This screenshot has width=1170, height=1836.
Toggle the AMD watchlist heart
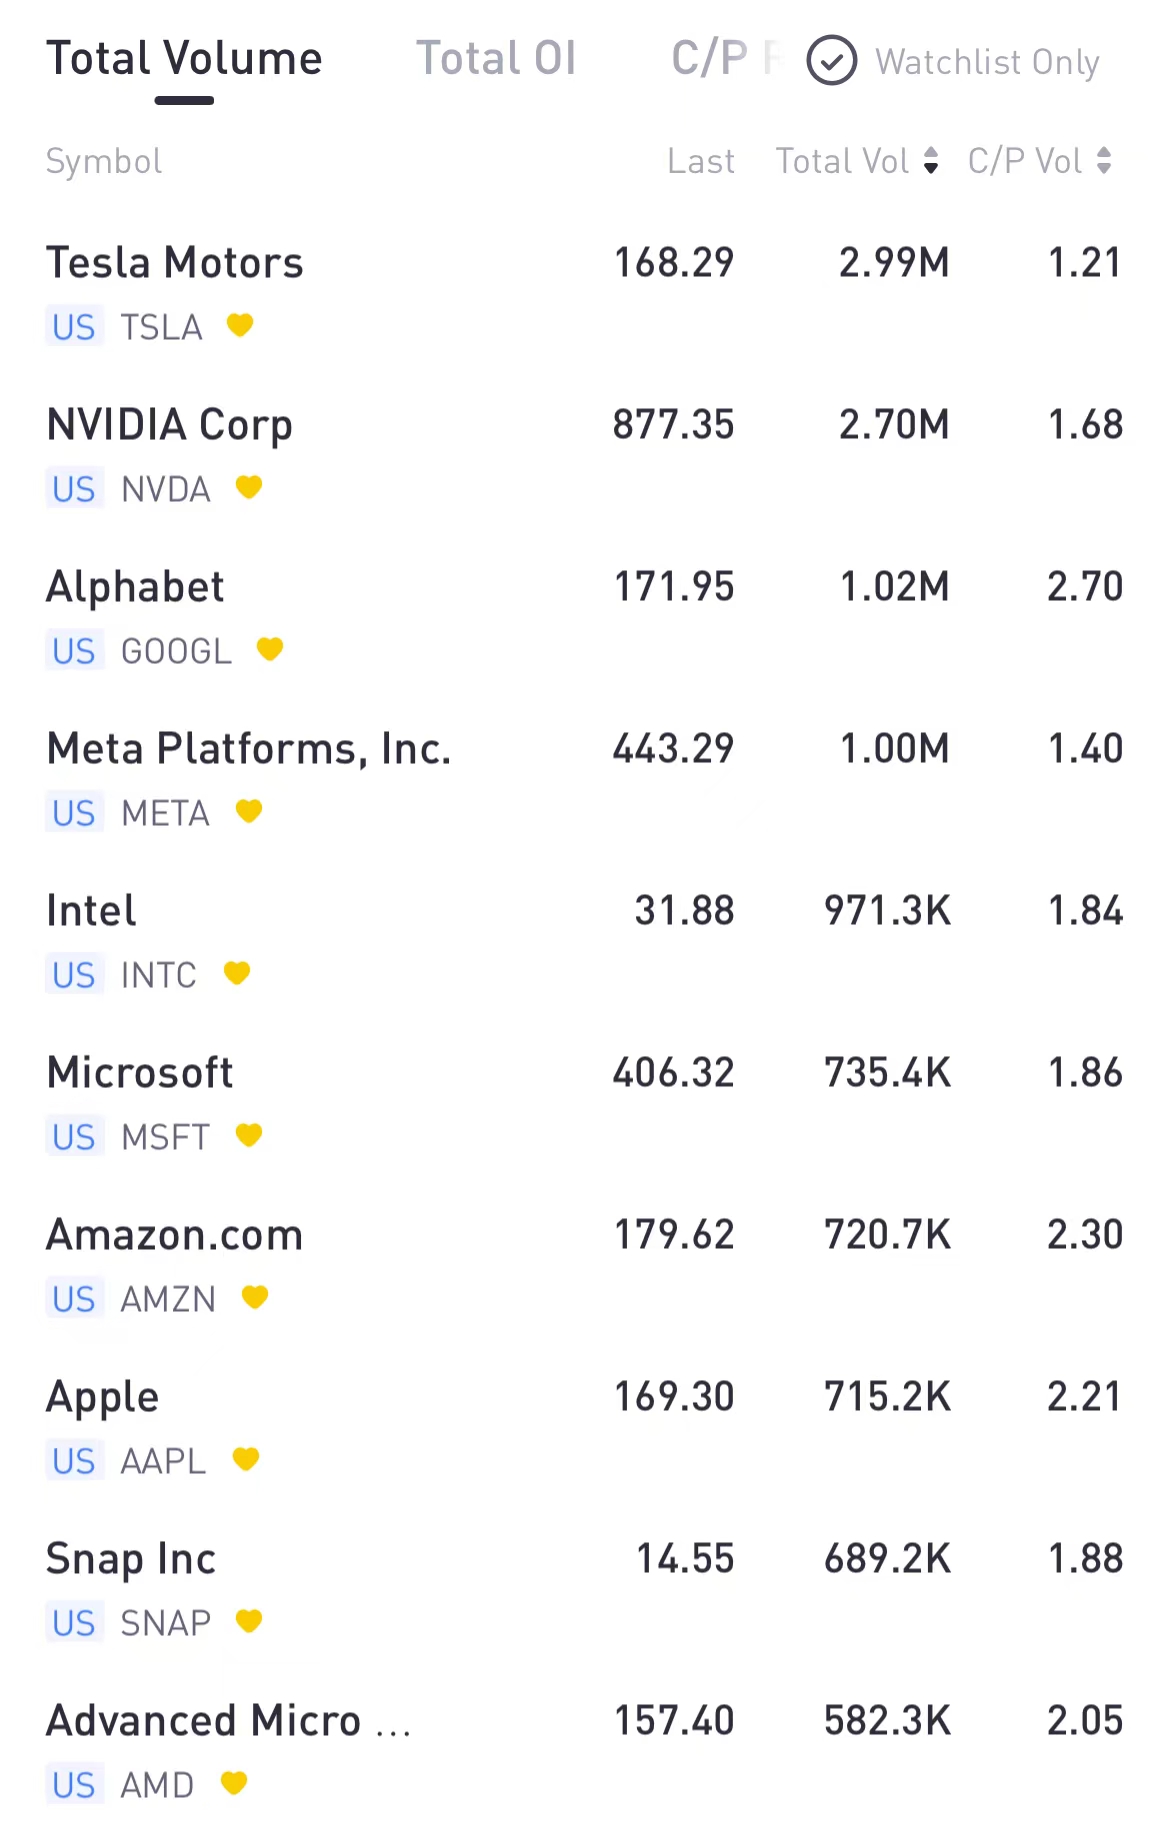click(234, 1783)
